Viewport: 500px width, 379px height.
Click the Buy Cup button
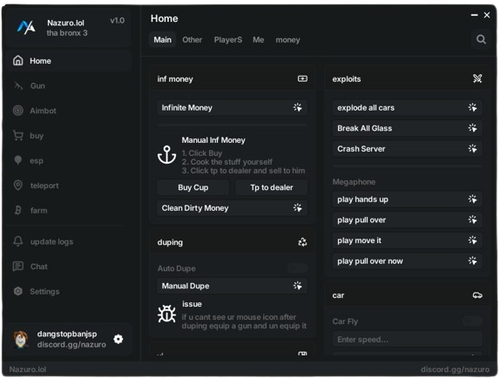point(193,187)
